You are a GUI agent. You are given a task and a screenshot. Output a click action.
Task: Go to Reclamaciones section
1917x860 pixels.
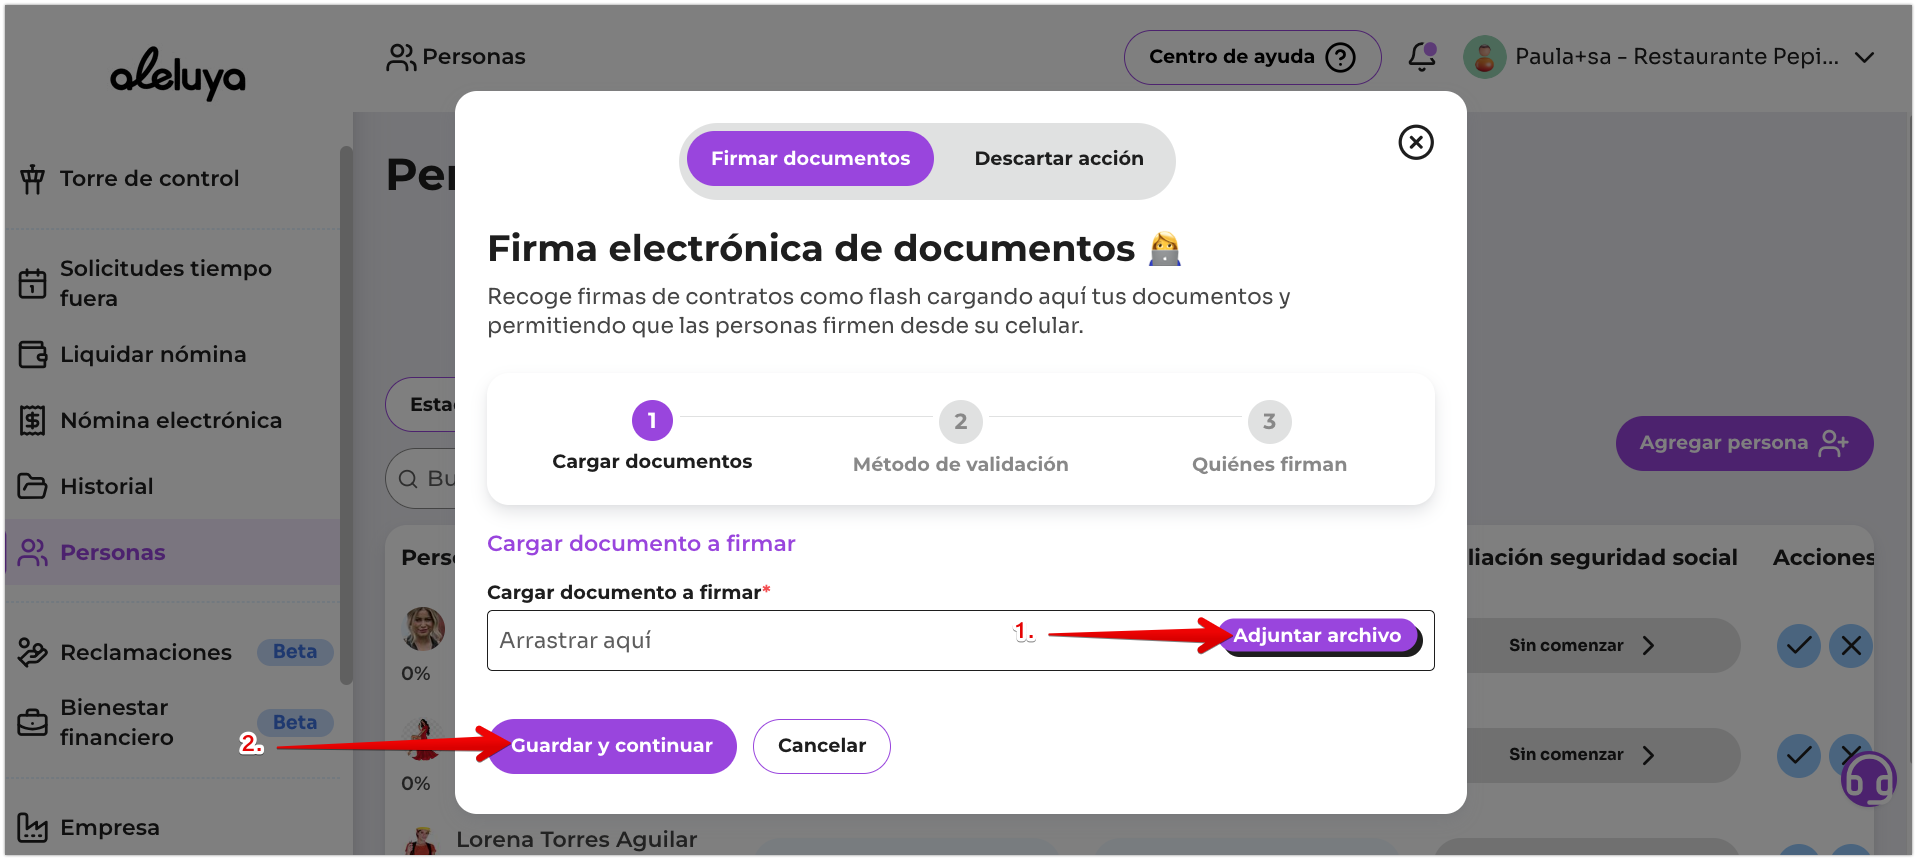click(x=145, y=653)
